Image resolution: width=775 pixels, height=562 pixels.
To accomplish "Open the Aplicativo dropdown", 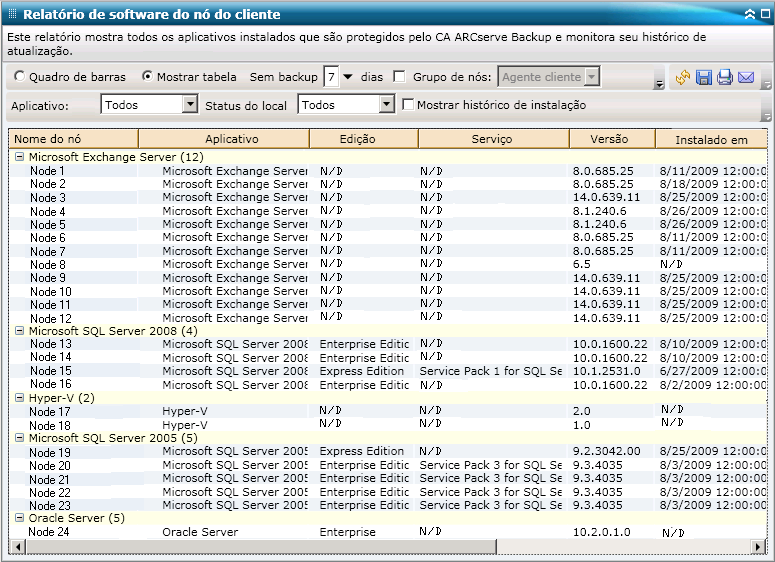I will coord(190,105).
